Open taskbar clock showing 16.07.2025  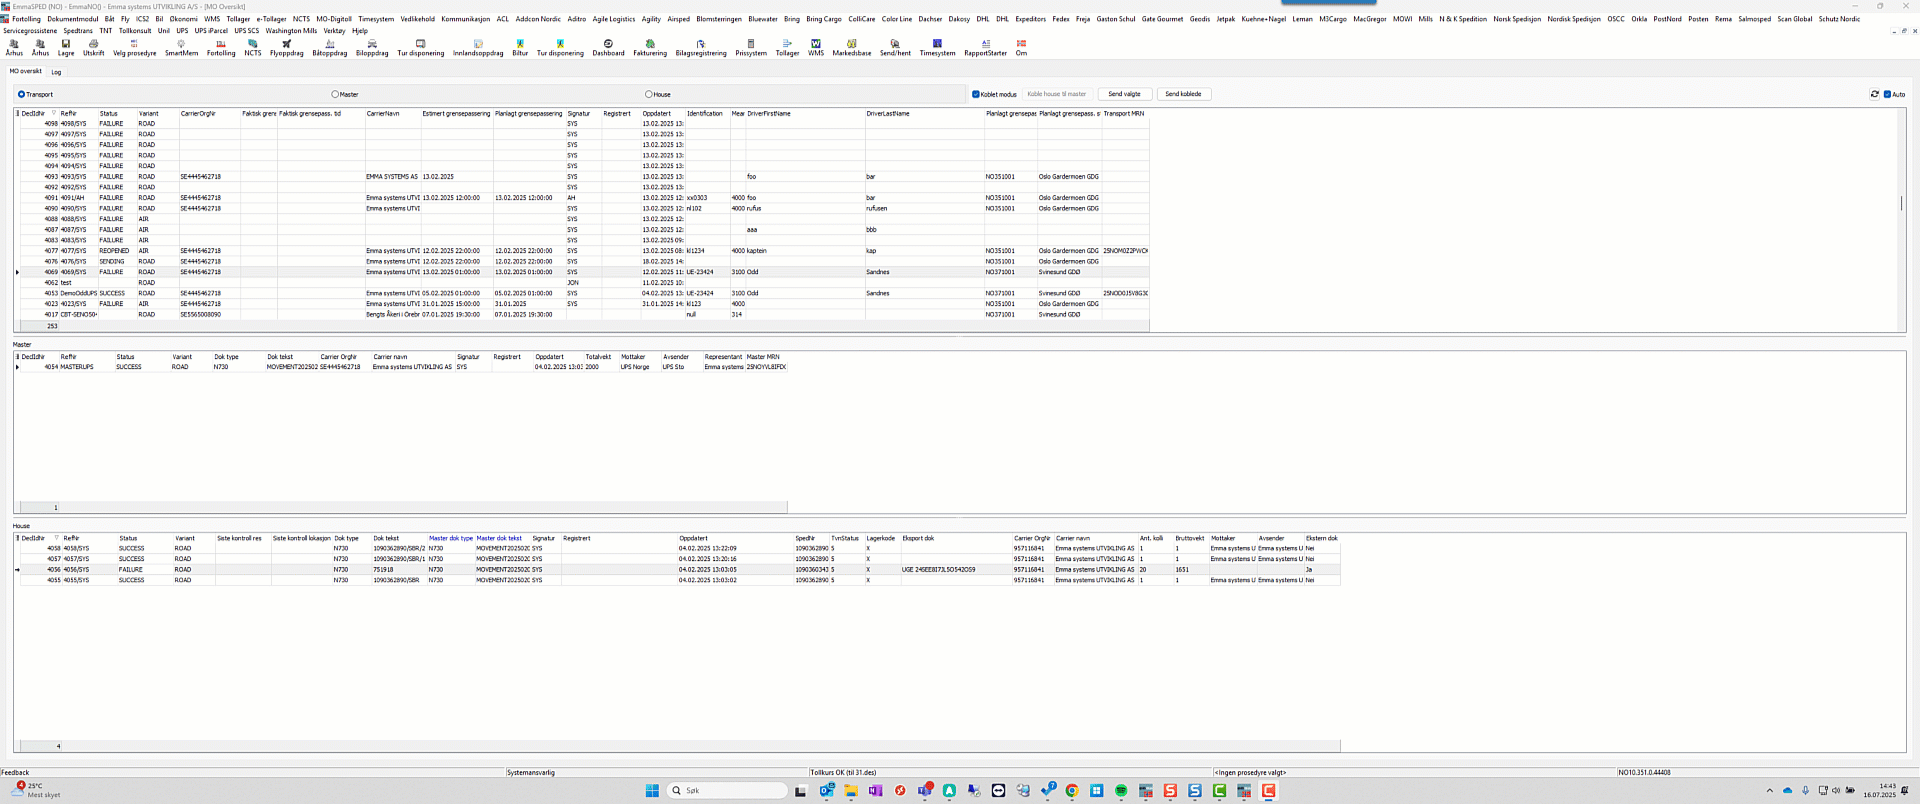tap(1879, 791)
